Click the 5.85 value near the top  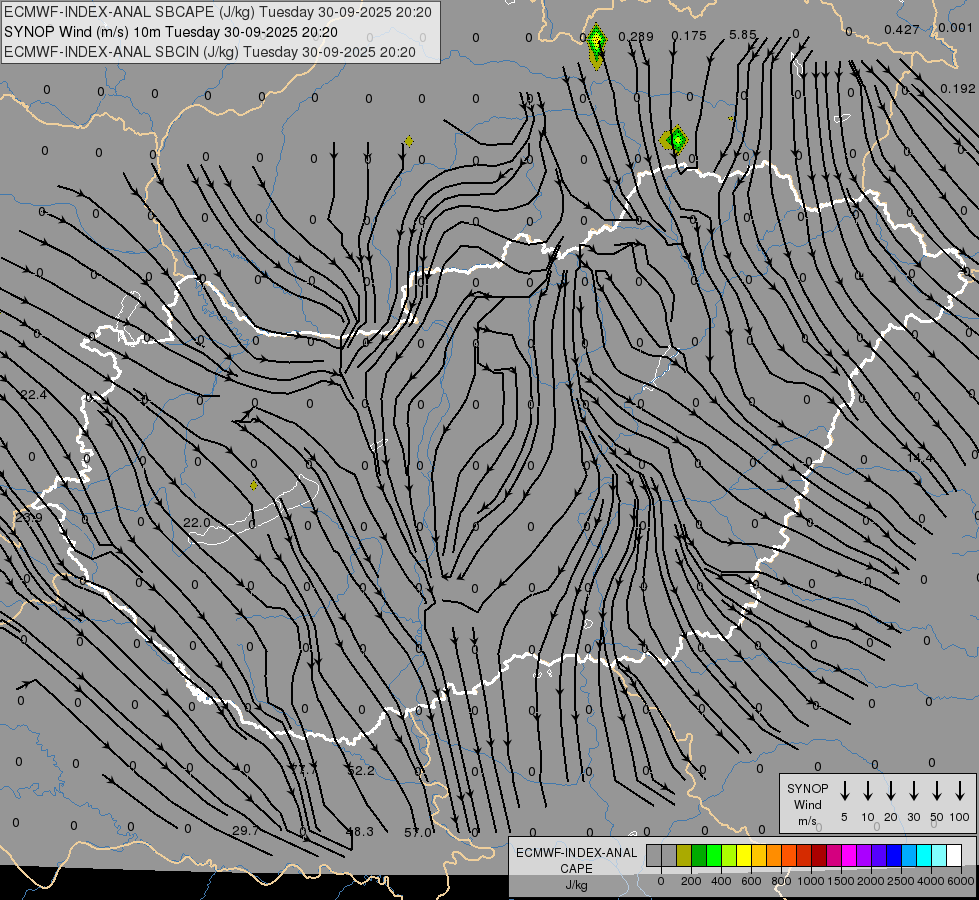743,35
